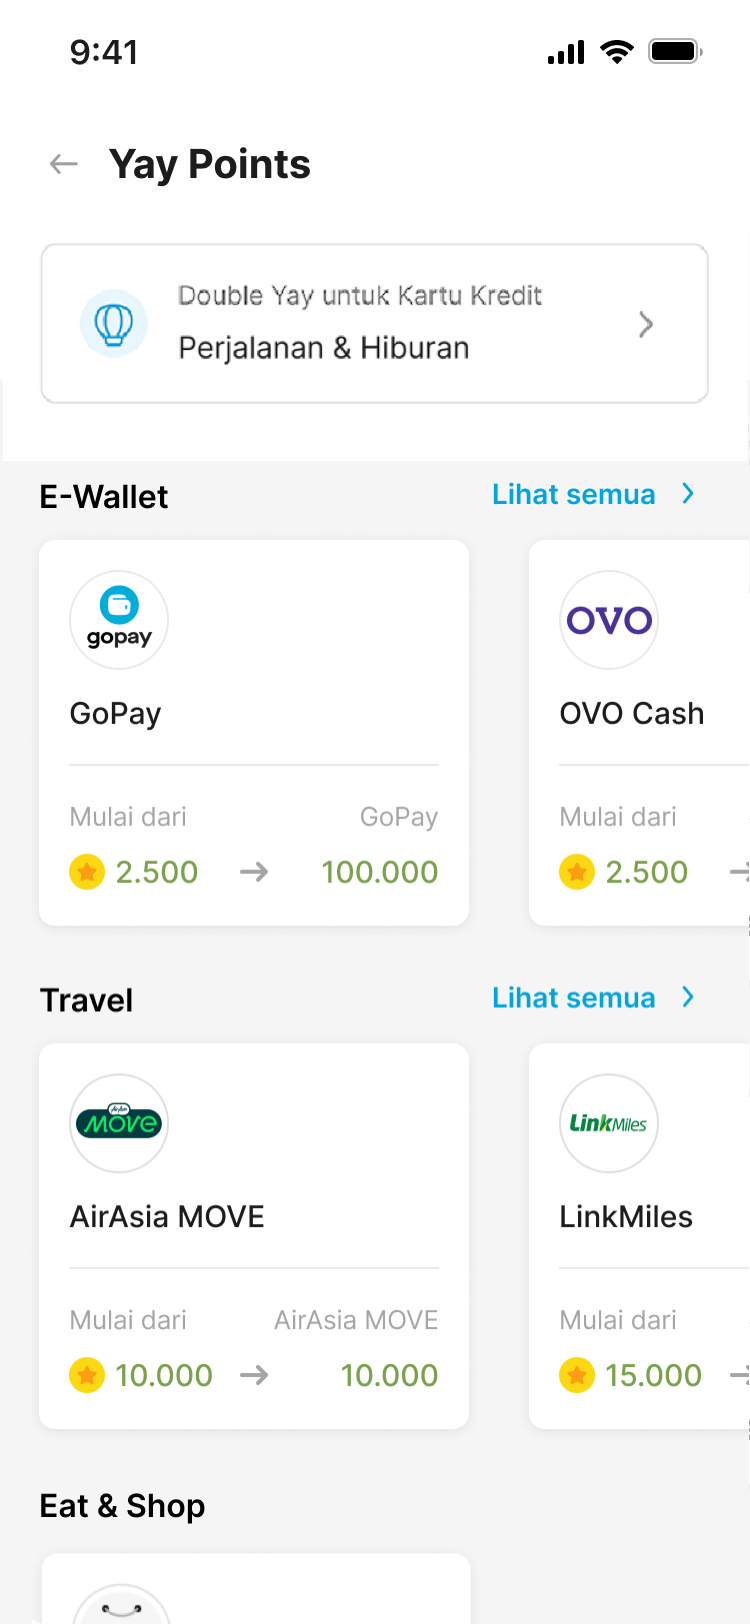
Task: Tap the gold star coin next to 15.000 in LinkMiles card
Action: pos(577,1375)
